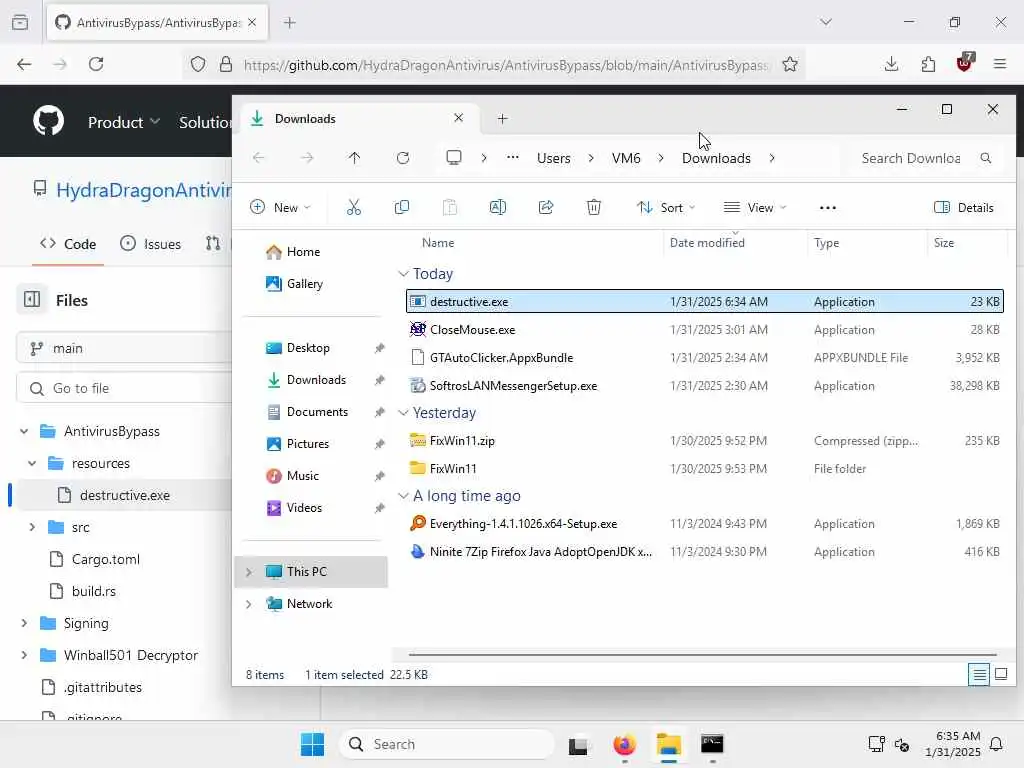Click the Users breadcrumb in address bar

[x=553, y=158]
